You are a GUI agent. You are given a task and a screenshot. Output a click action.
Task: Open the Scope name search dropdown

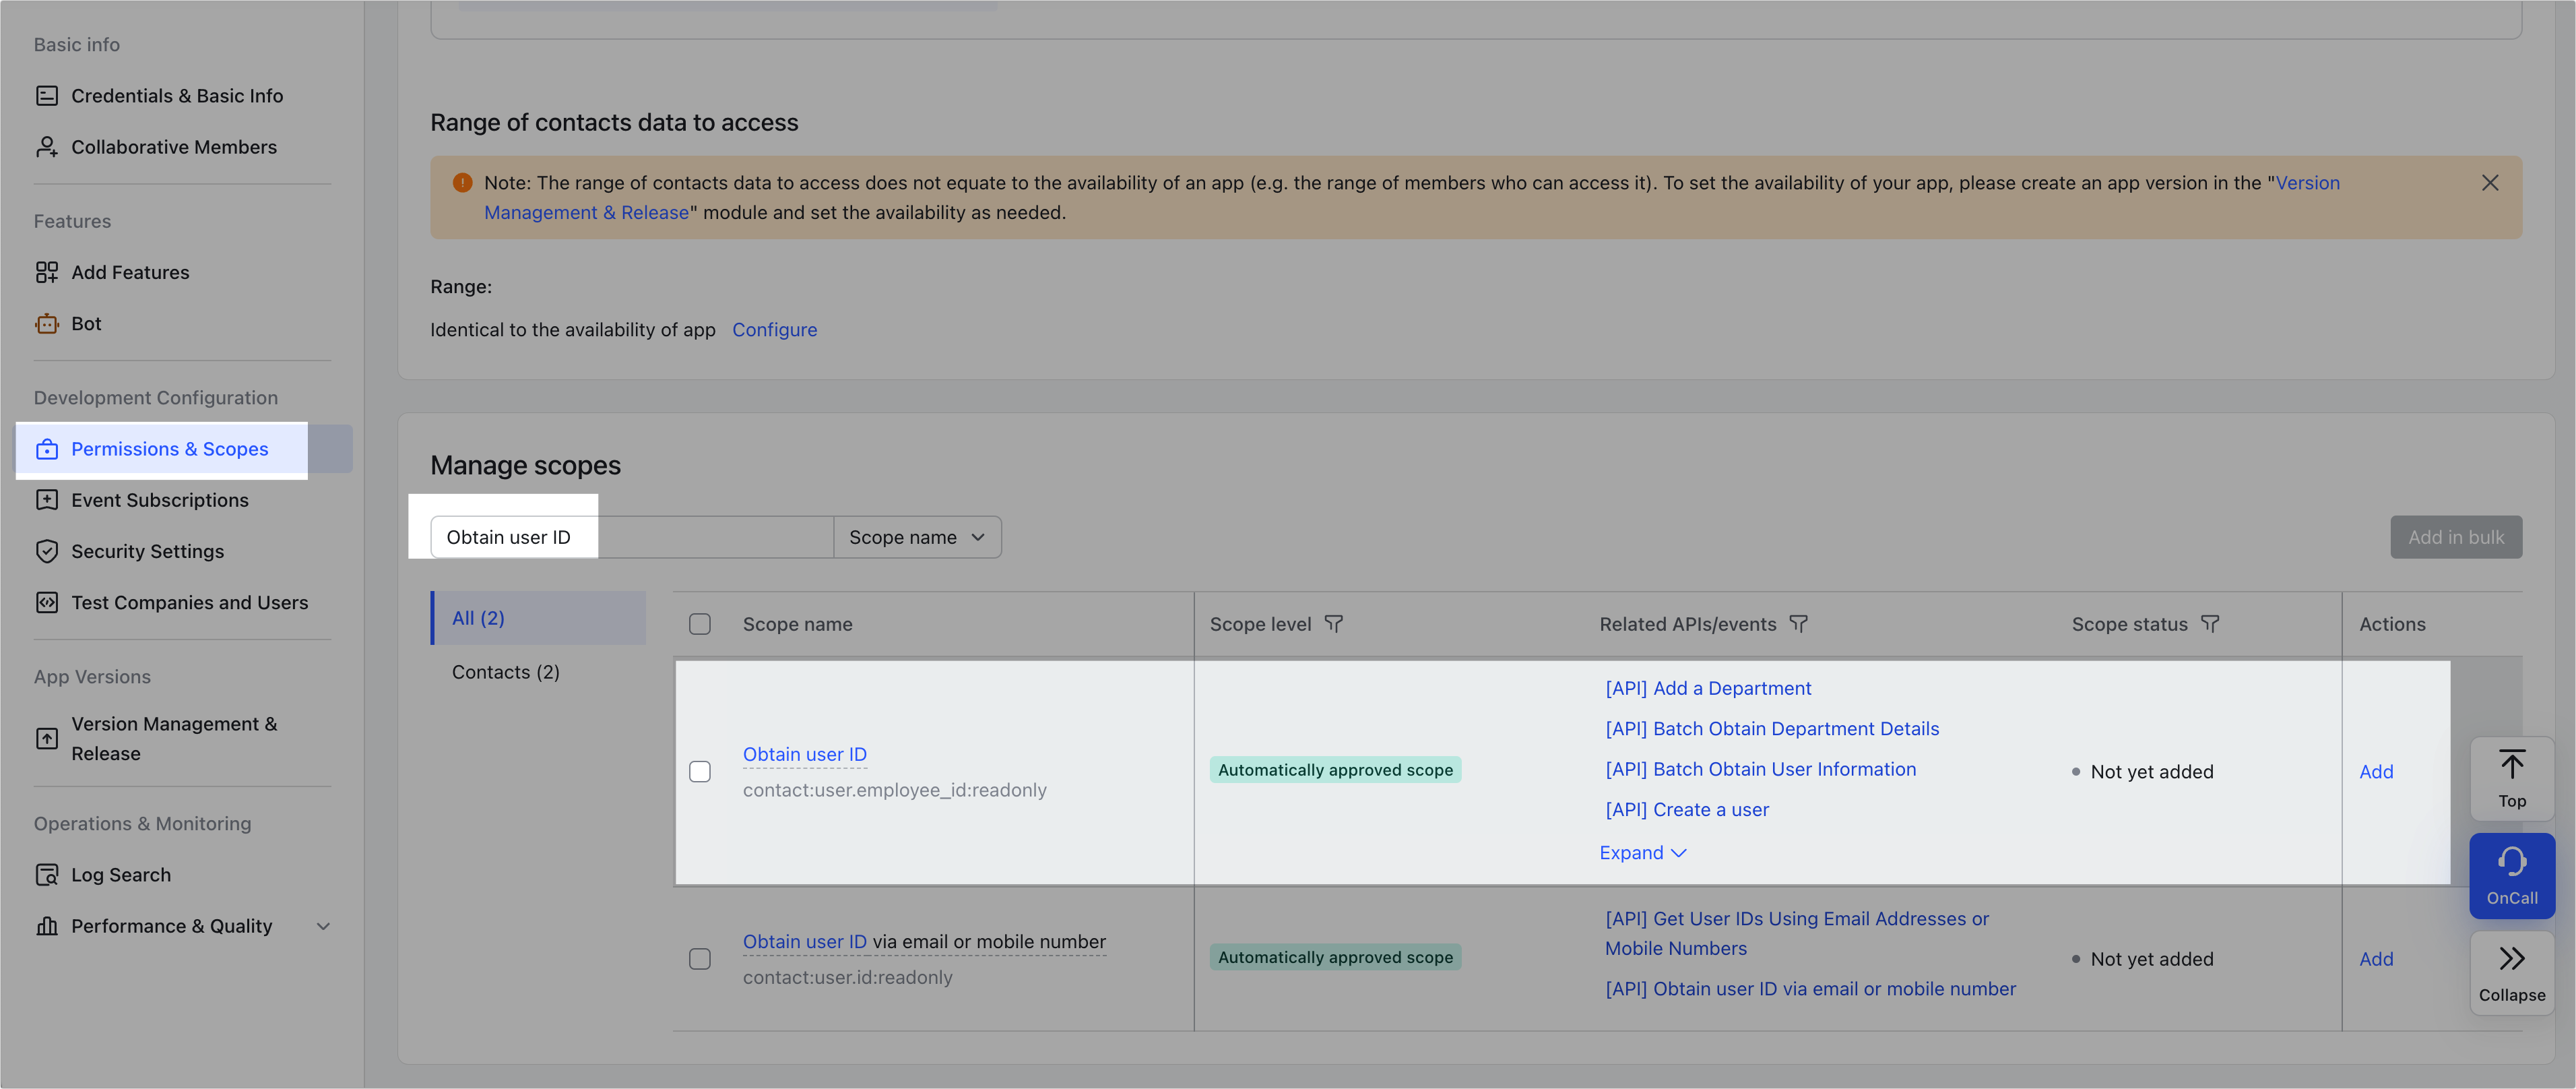click(x=916, y=537)
